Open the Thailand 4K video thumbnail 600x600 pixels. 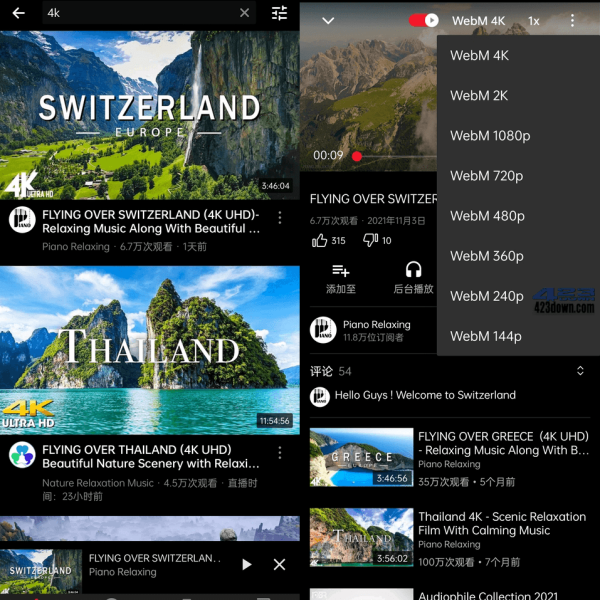(150, 350)
